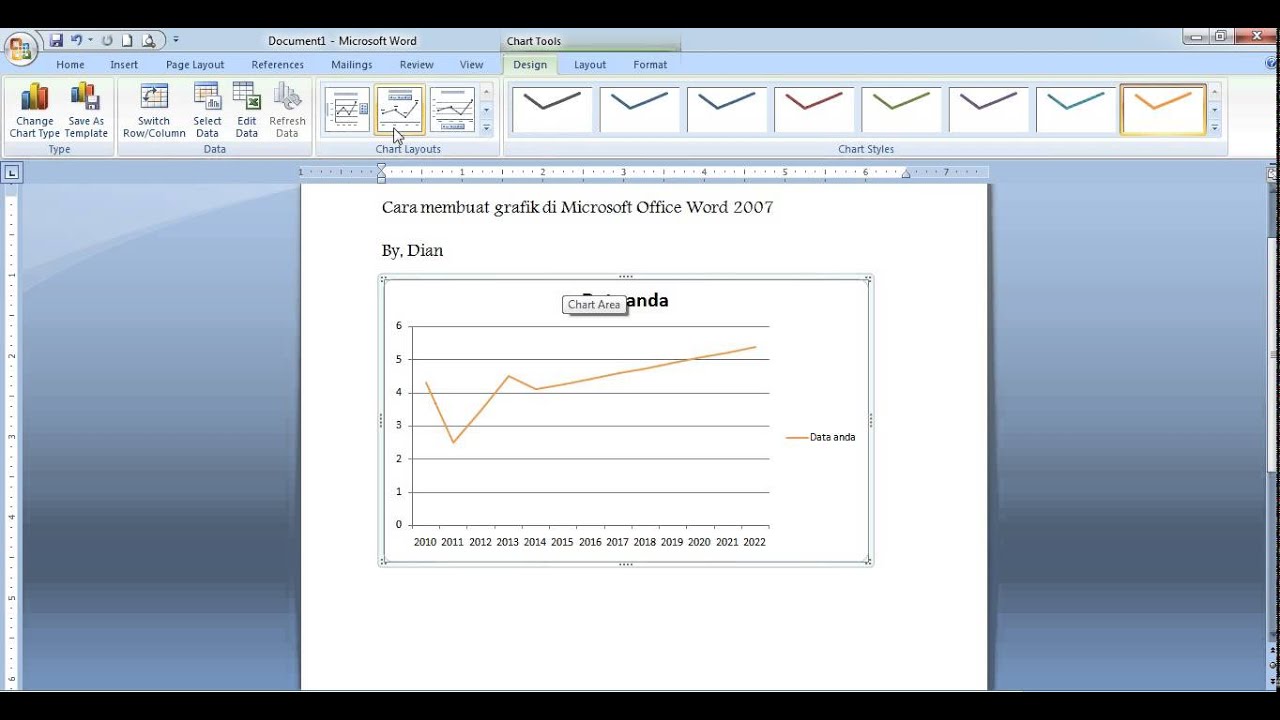Apply the highlighted second chart layout
The width and height of the screenshot is (1280, 720).
[399, 110]
